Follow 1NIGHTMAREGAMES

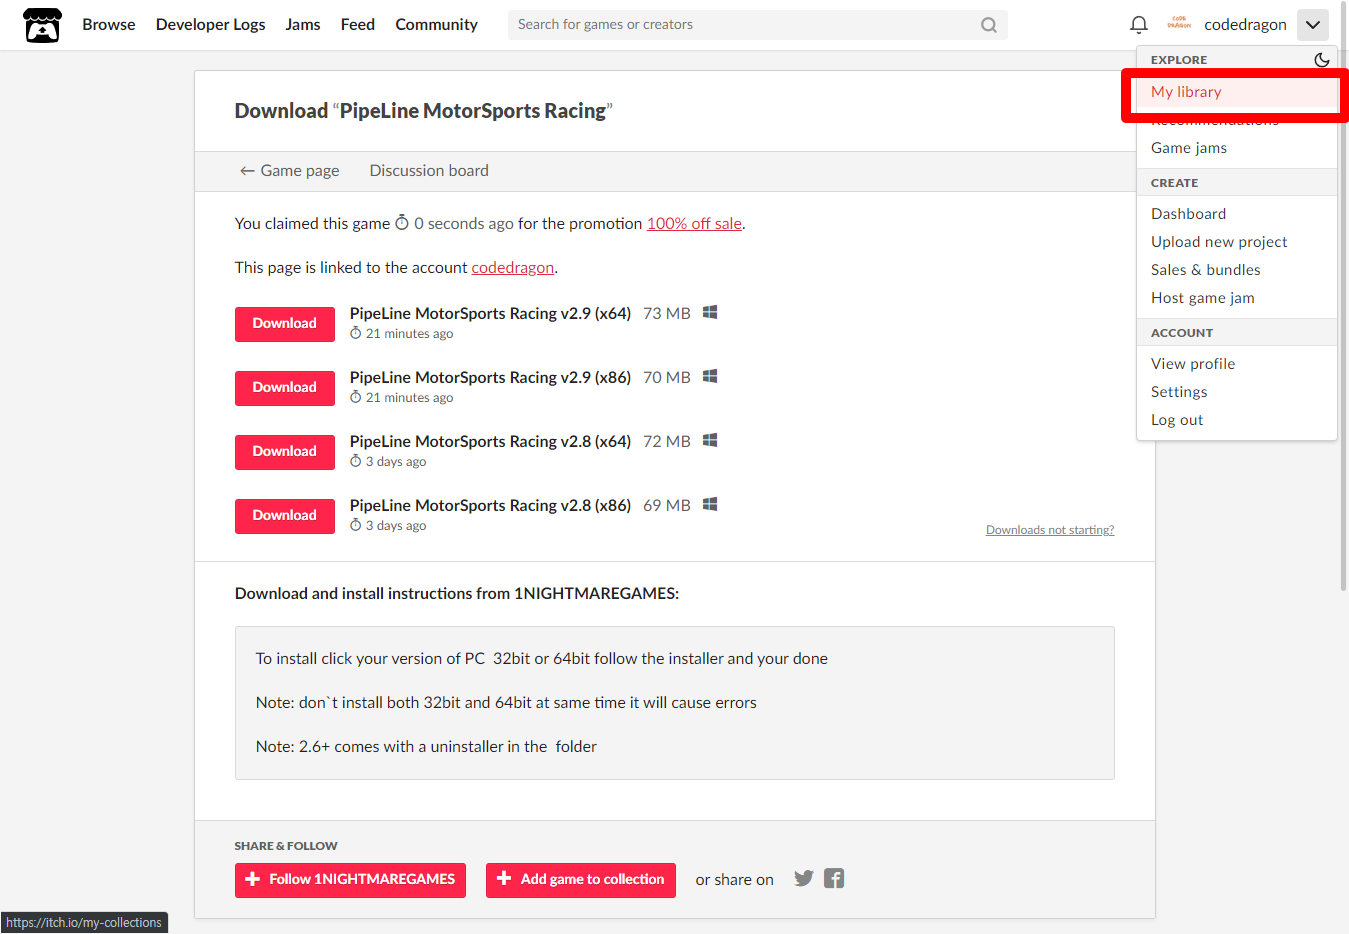(x=350, y=880)
